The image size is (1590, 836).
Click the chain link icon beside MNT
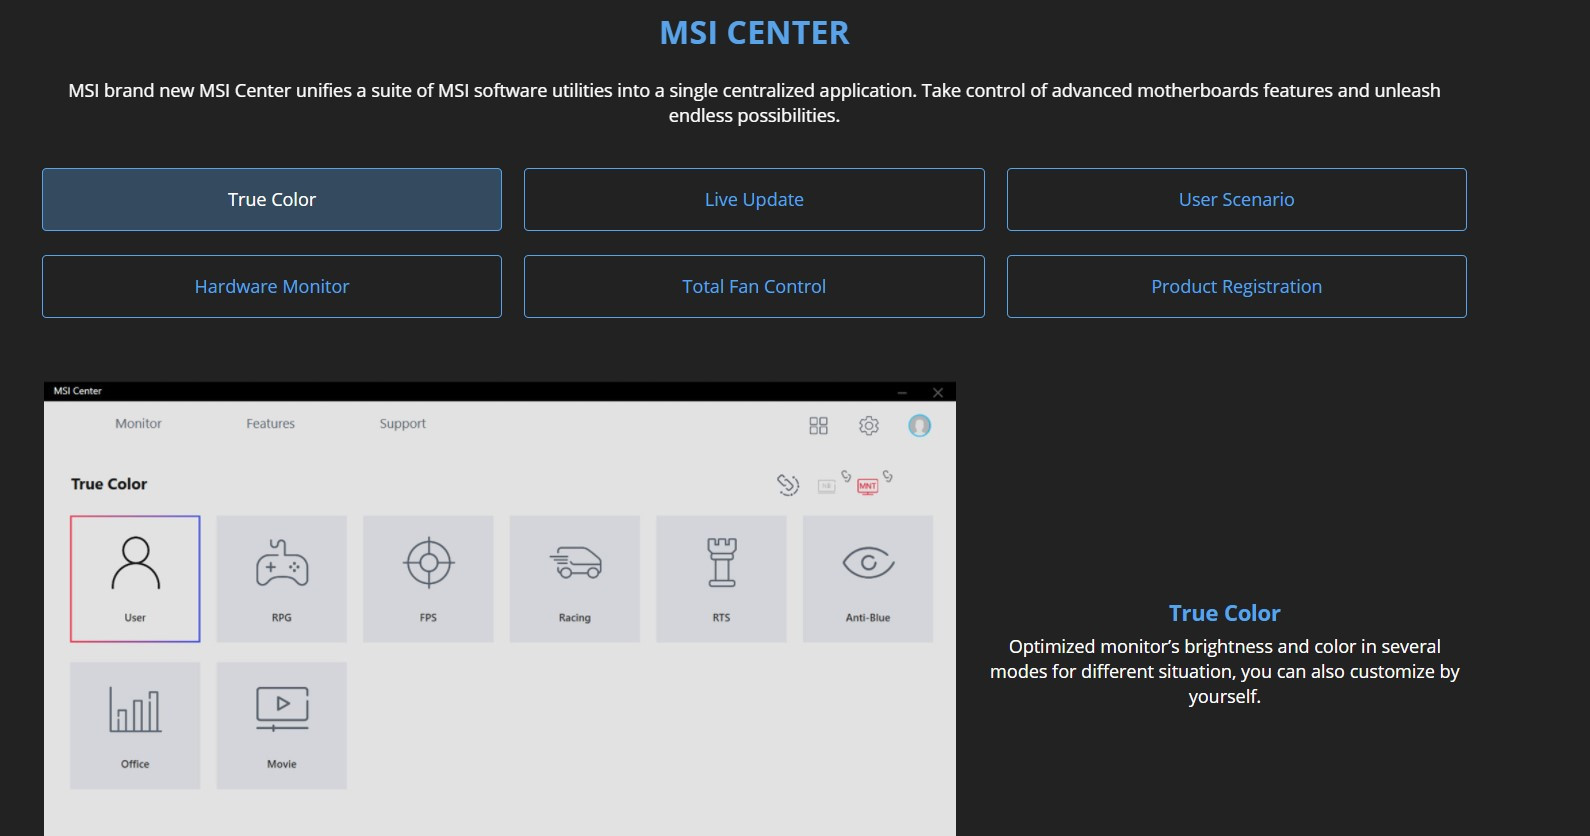click(x=887, y=476)
